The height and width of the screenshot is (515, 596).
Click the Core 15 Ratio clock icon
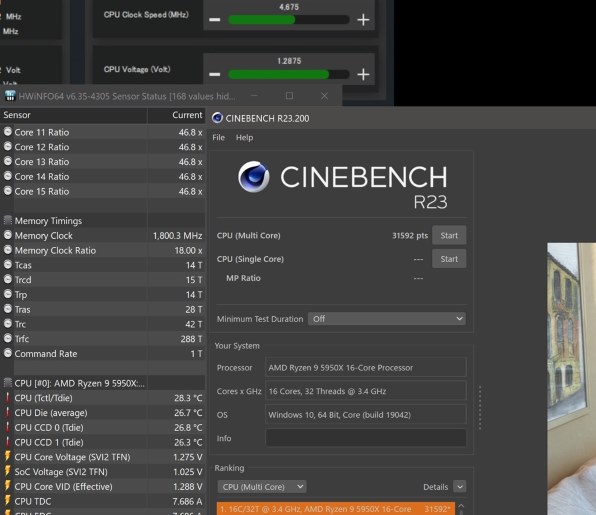8,191
